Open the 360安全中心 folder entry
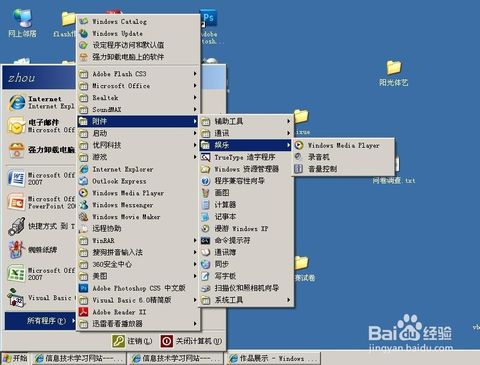This screenshot has height=365, width=480. (x=138, y=264)
